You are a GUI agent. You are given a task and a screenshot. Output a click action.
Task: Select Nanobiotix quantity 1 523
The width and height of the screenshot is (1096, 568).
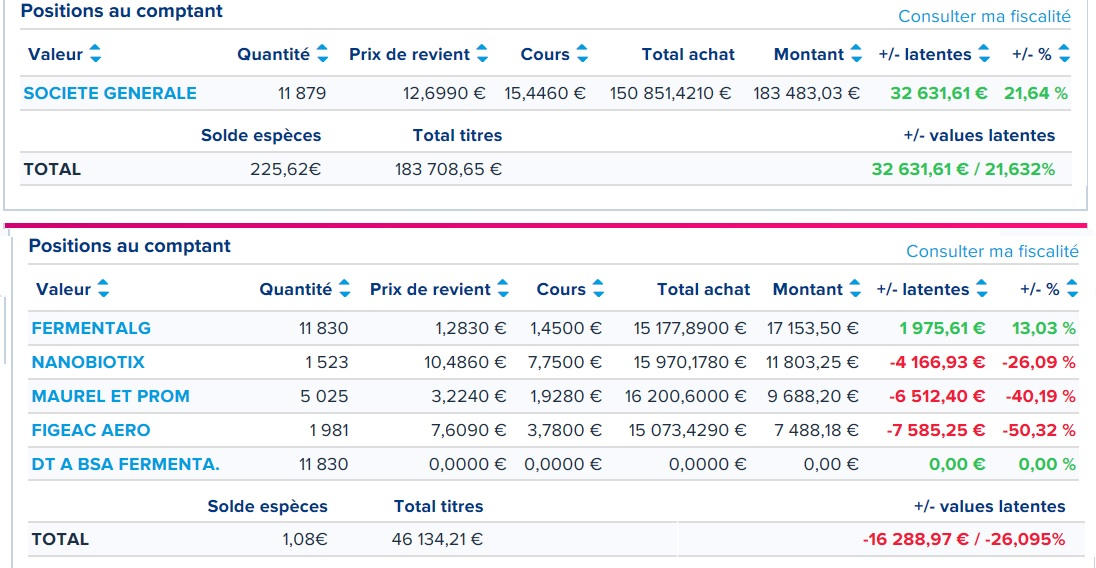326,362
